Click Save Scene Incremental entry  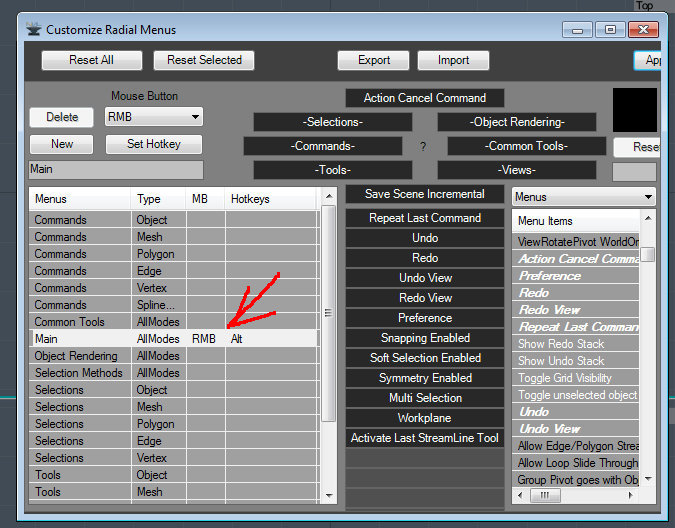[425, 194]
